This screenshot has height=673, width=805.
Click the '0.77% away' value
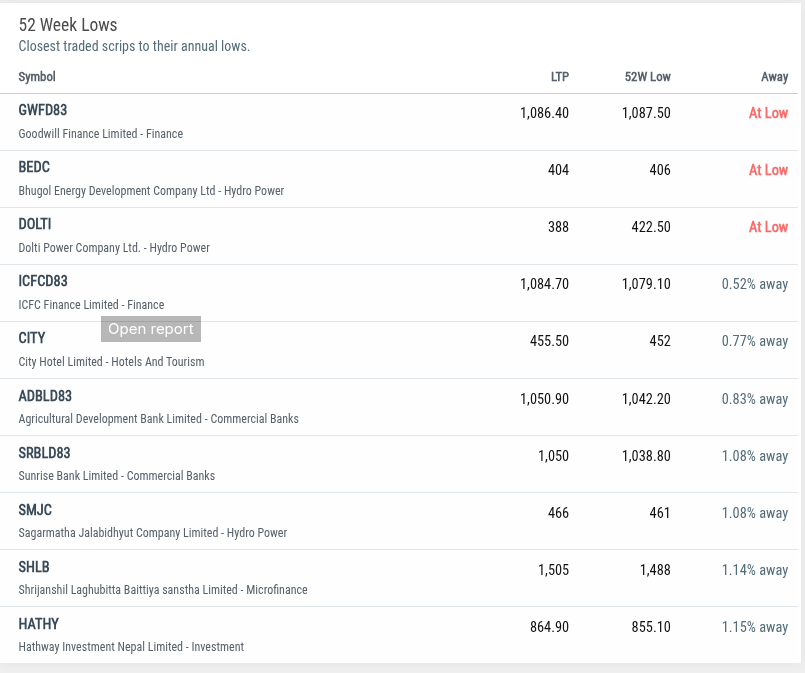(755, 341)
